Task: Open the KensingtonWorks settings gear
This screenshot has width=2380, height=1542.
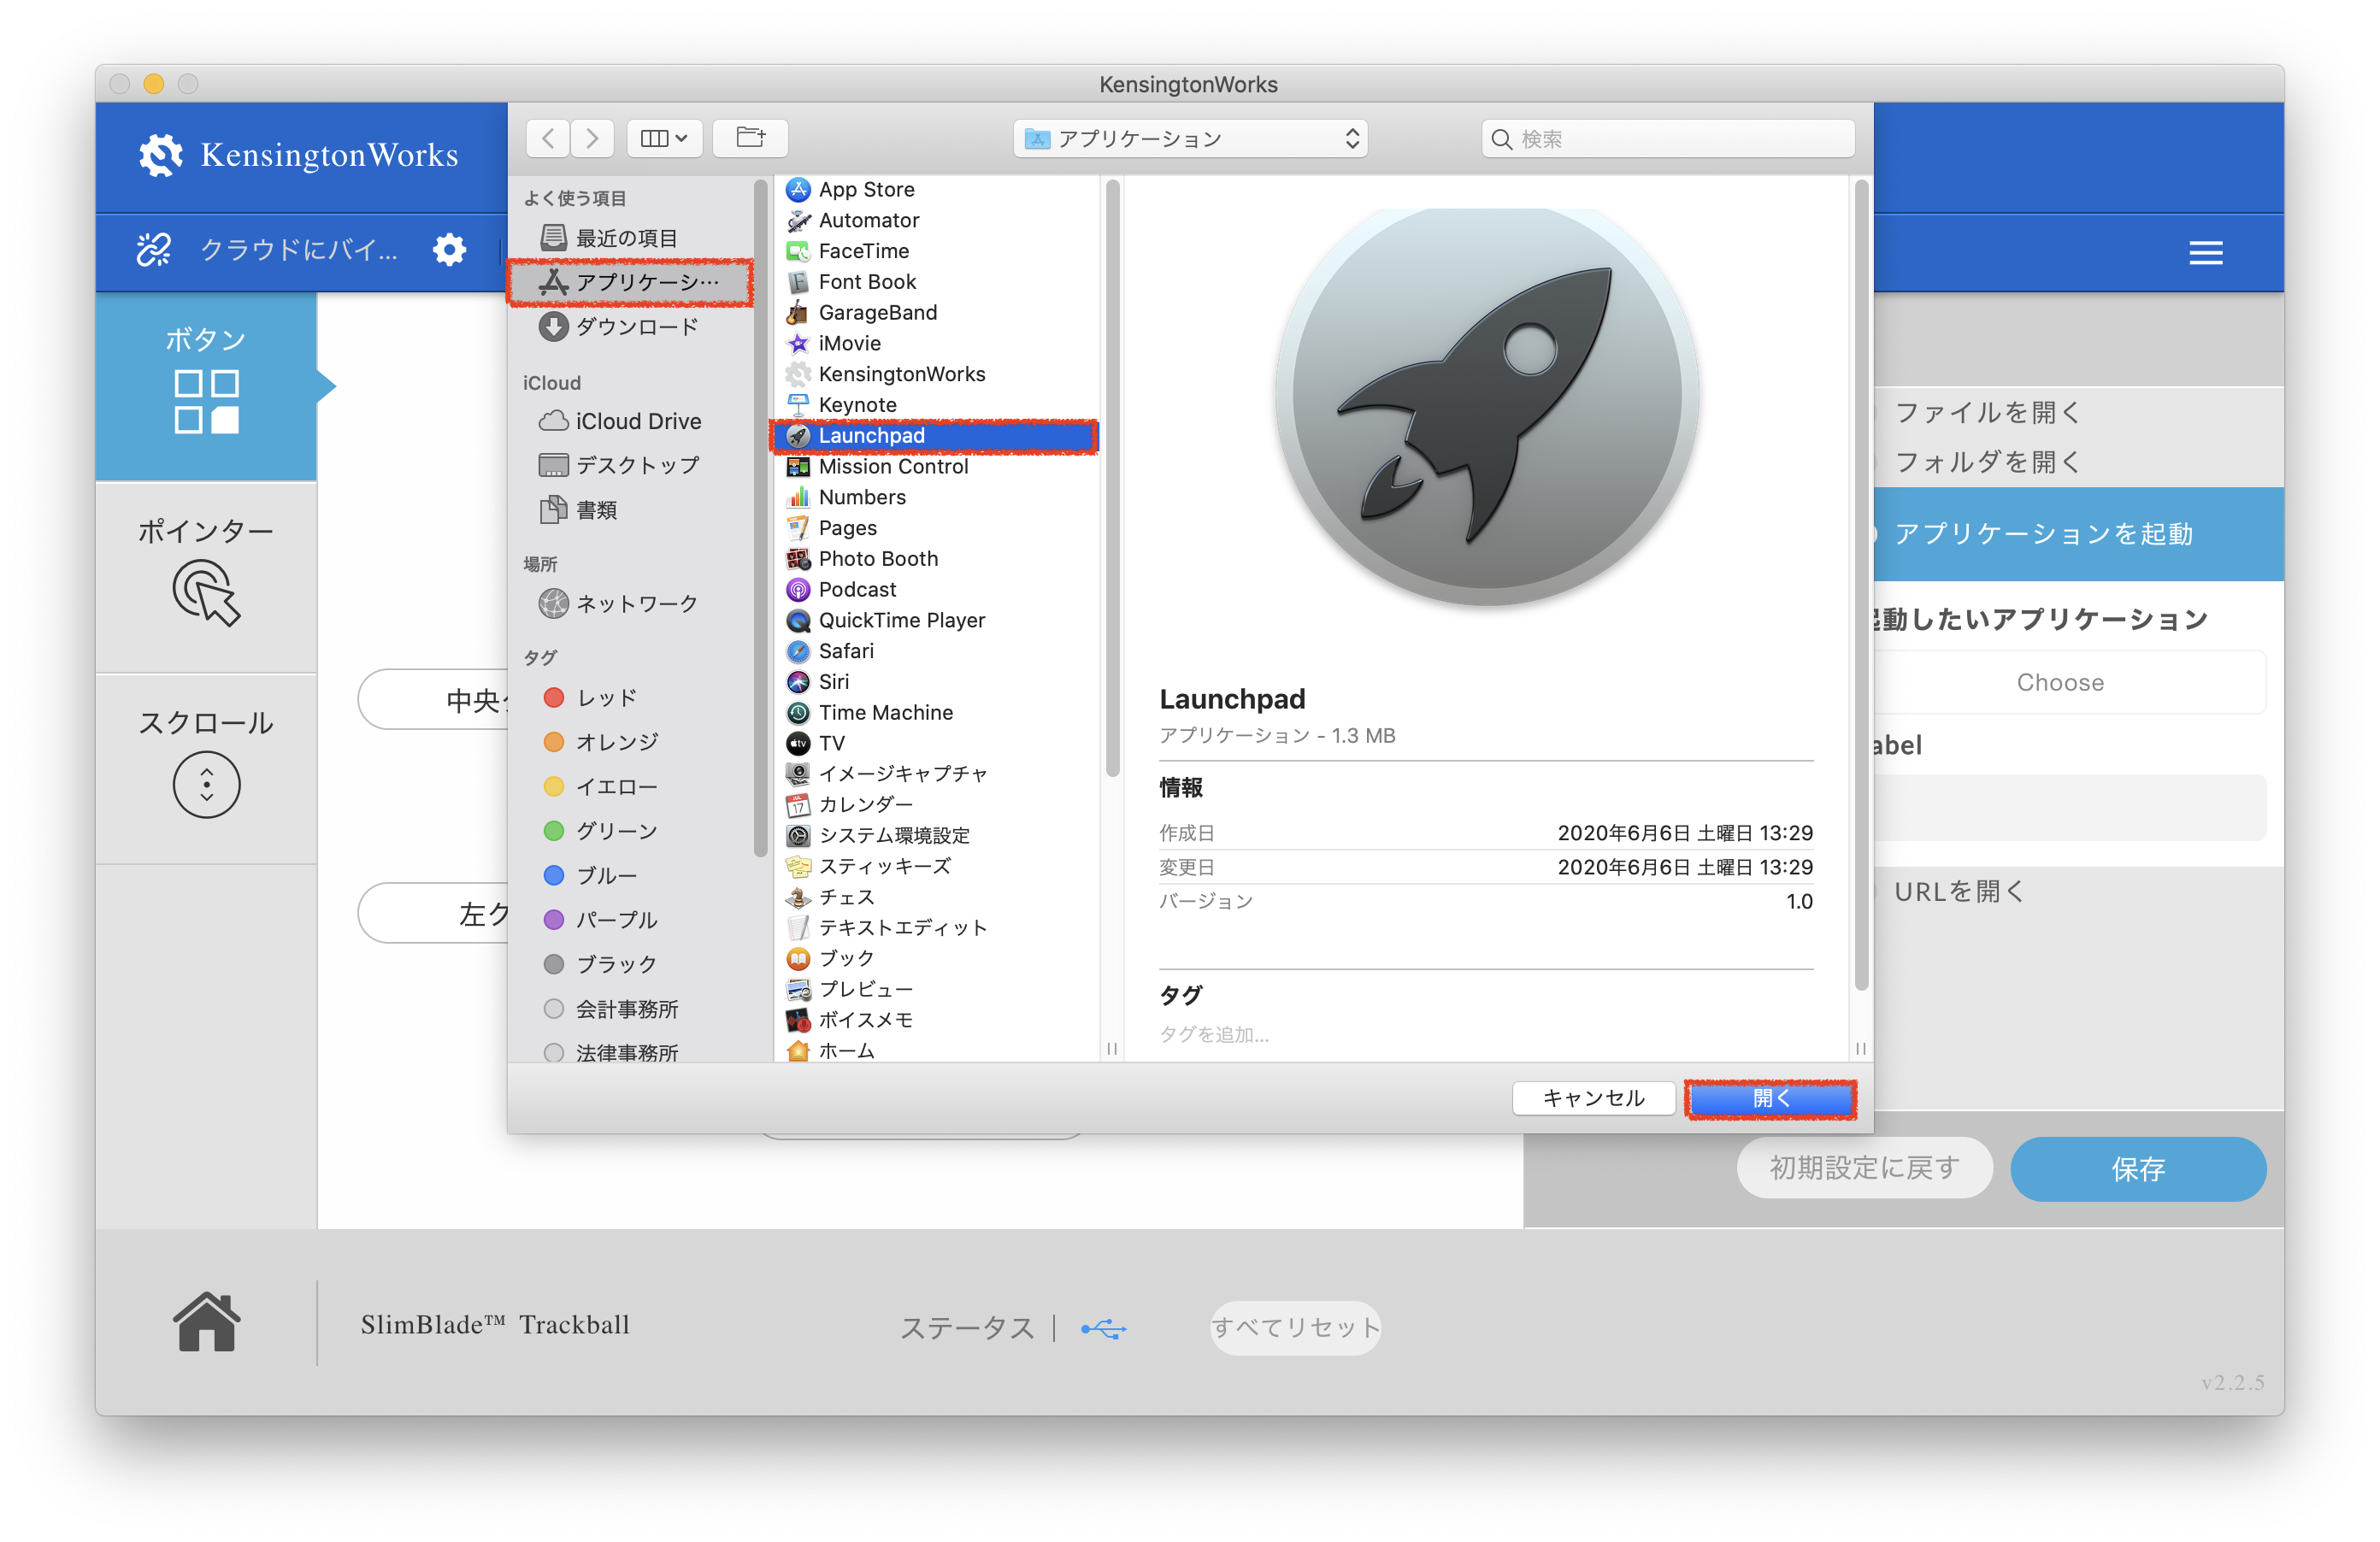Action: tap(449, 250)
